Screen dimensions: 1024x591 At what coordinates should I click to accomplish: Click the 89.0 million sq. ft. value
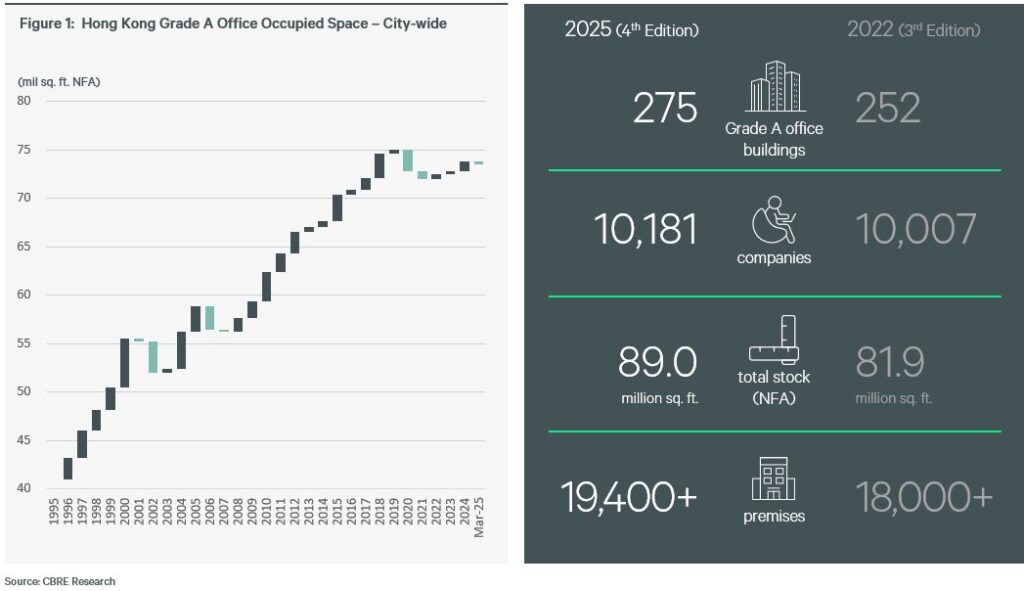tap(657, 362)
